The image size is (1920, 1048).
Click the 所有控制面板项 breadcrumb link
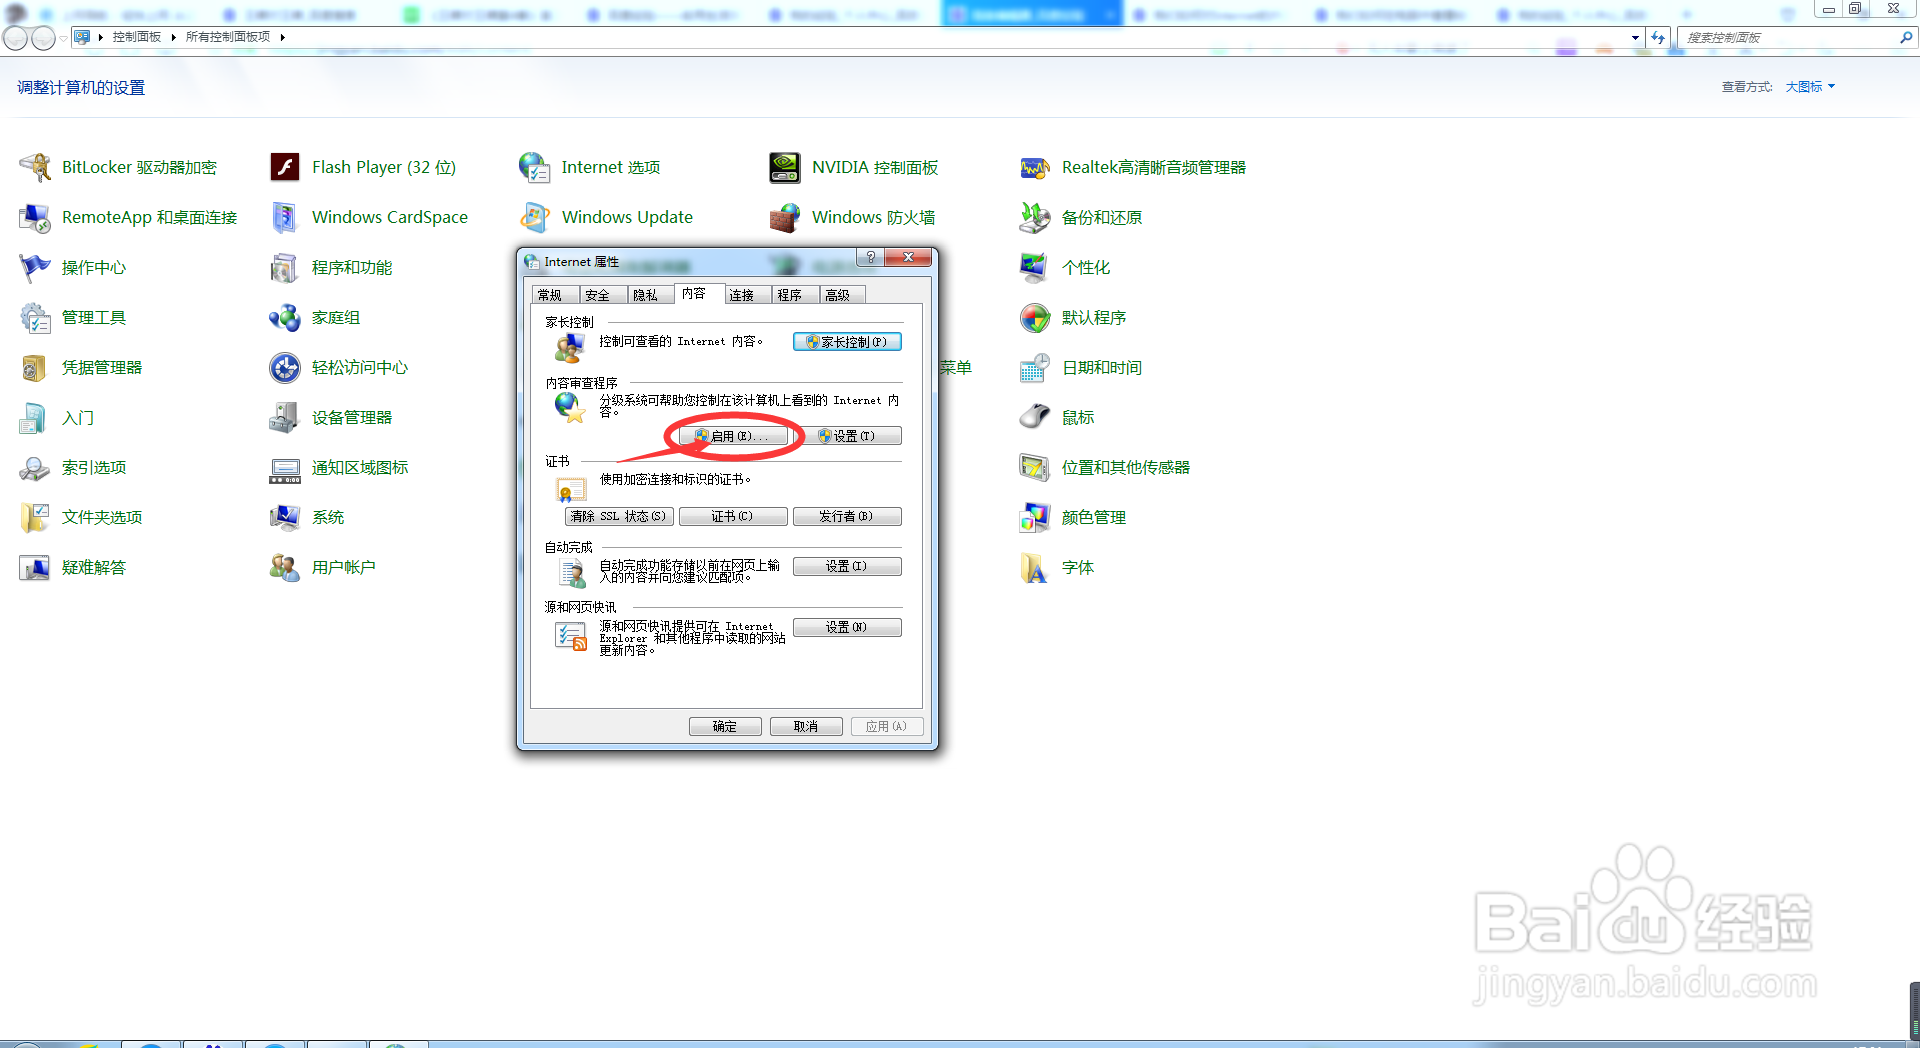pyautogui.click(x=228, y=37)
